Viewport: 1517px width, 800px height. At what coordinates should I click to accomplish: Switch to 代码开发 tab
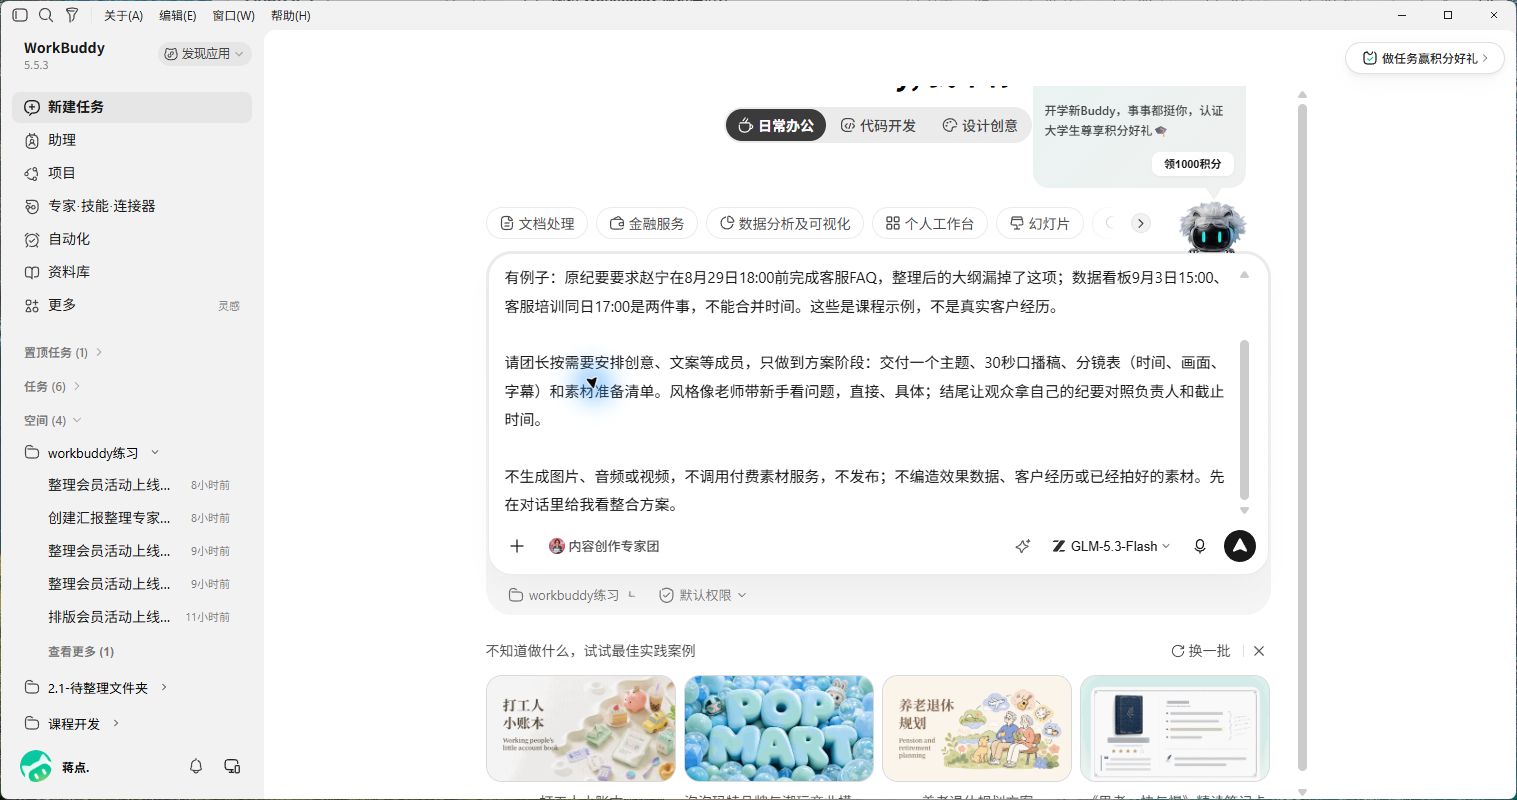click(x=878, y=126)
